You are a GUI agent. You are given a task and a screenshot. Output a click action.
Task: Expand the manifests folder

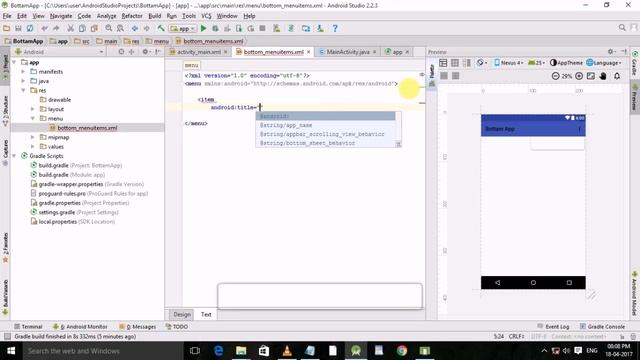point(23,71)
